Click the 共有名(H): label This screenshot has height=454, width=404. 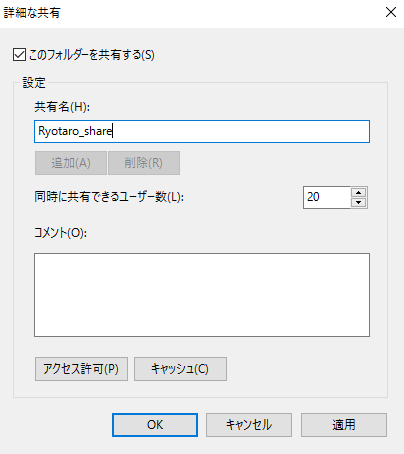[x=62, y=107]
